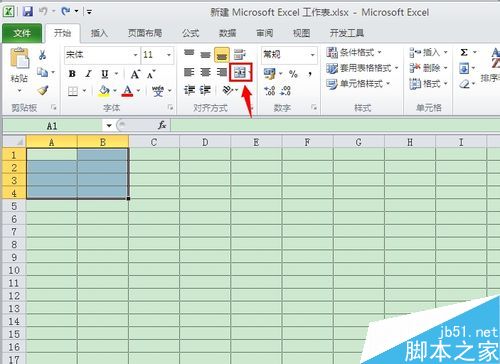Toggle Bold formatting
Viewport: 500px width, 364px height.
(72, 74)
